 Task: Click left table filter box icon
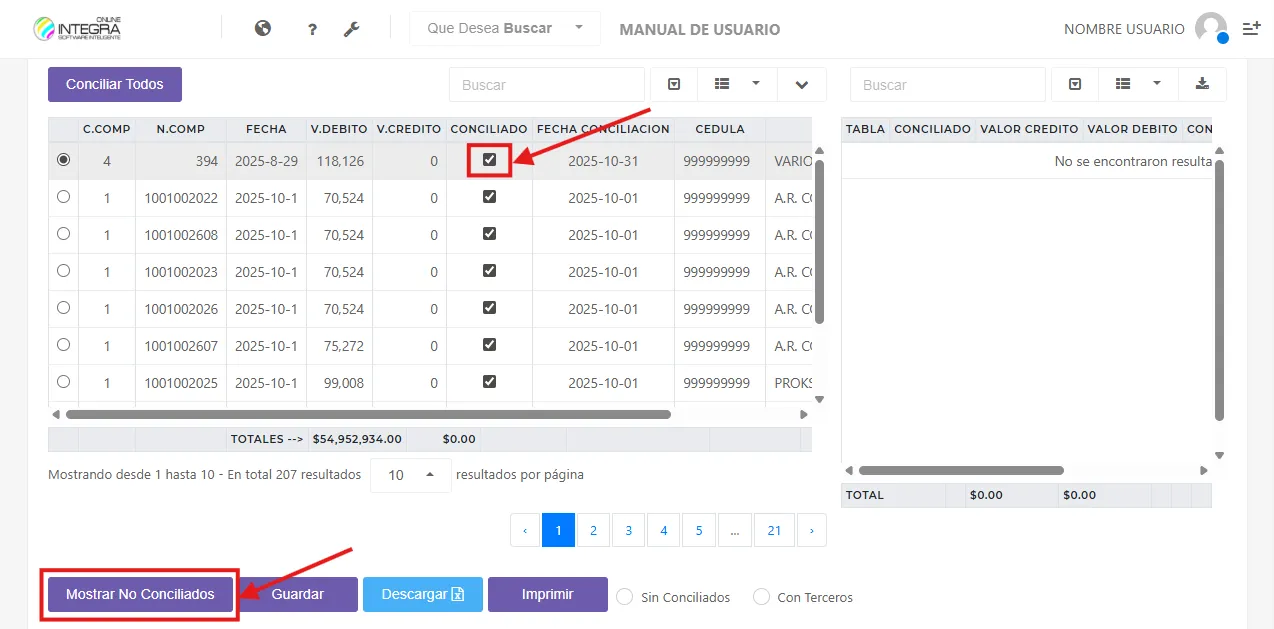coord(674,85)
